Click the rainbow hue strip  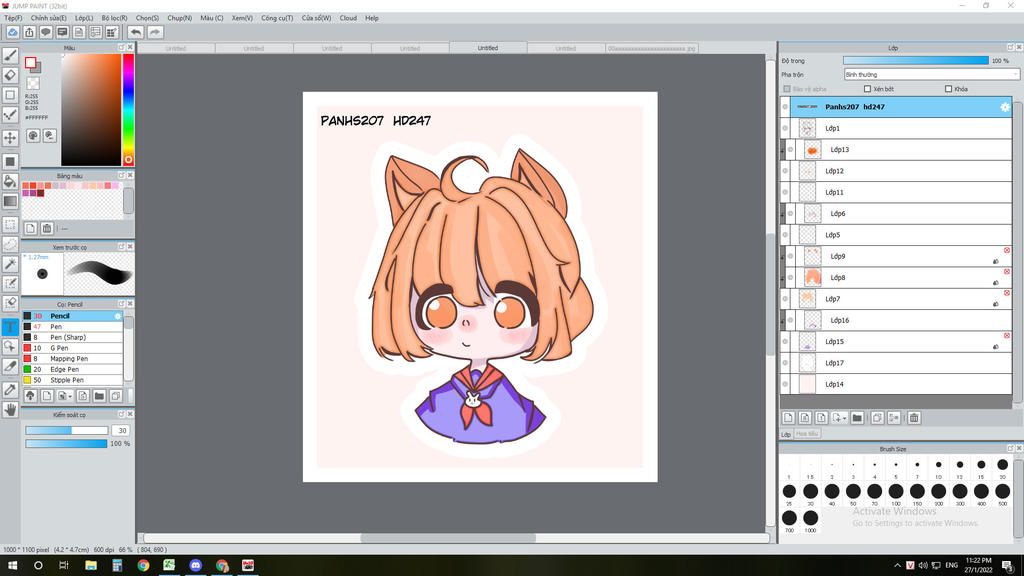pos(129,109)
